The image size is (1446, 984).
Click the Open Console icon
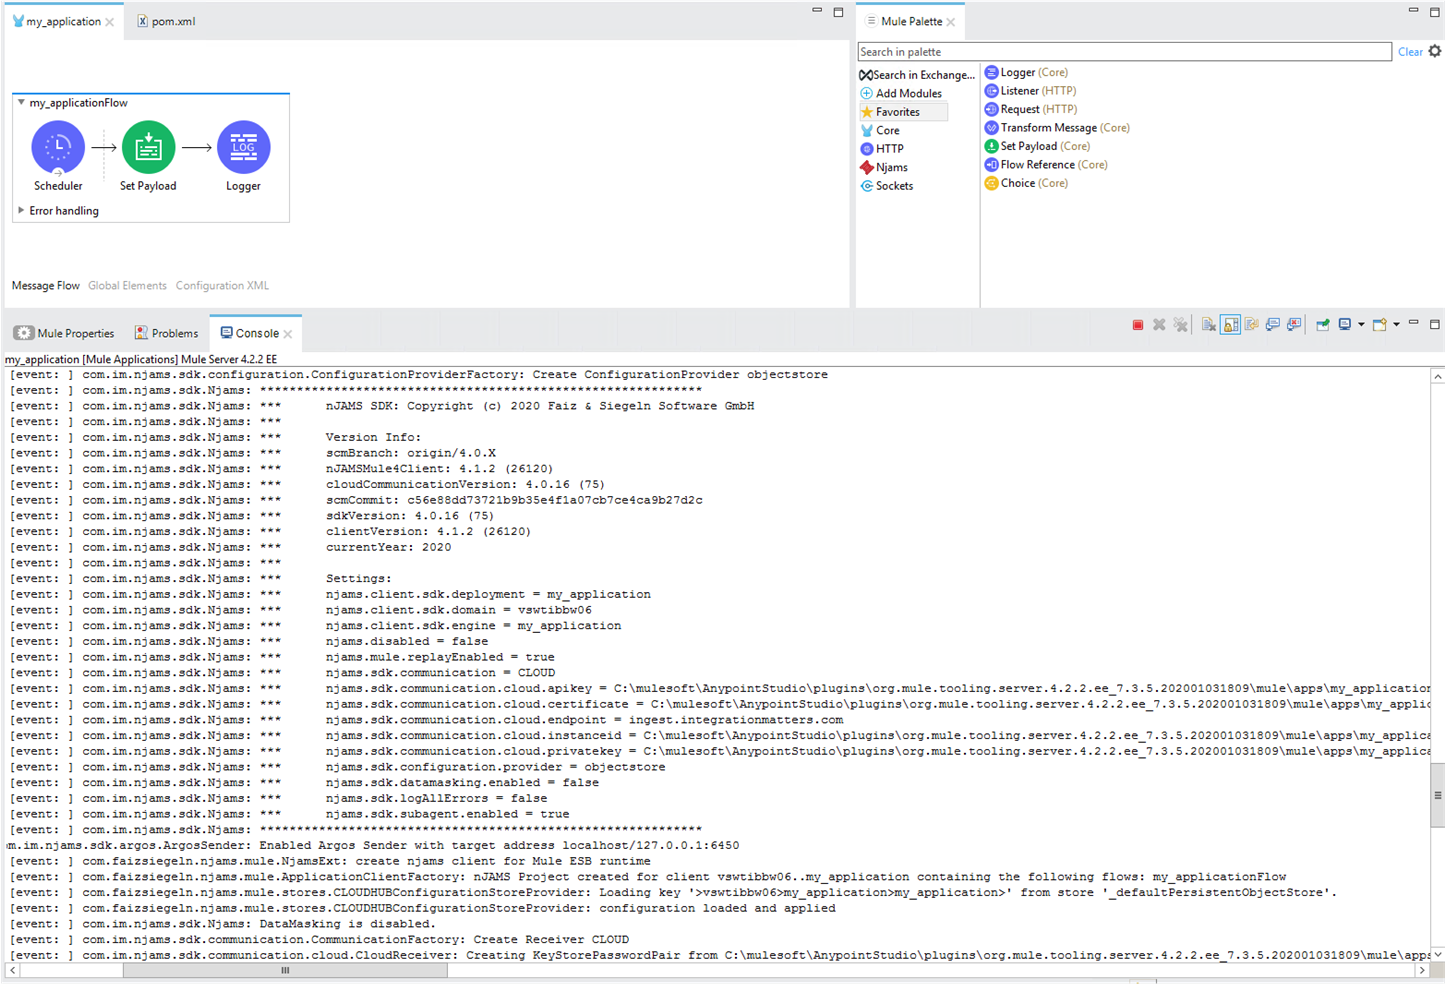[1380, 325]
